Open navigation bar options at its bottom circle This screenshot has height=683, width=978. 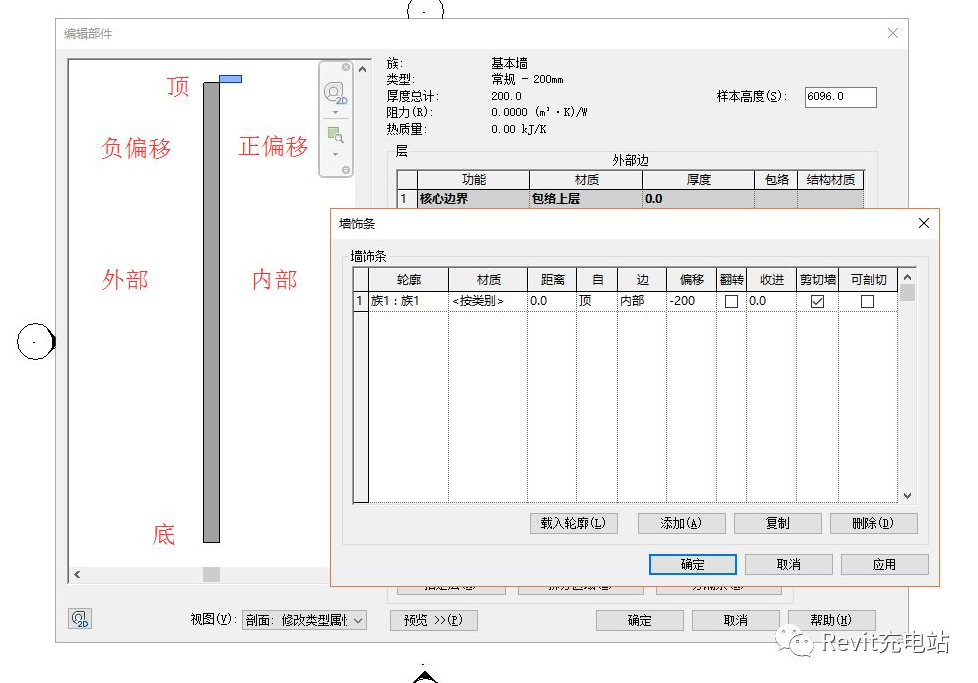tap(346, 170)
